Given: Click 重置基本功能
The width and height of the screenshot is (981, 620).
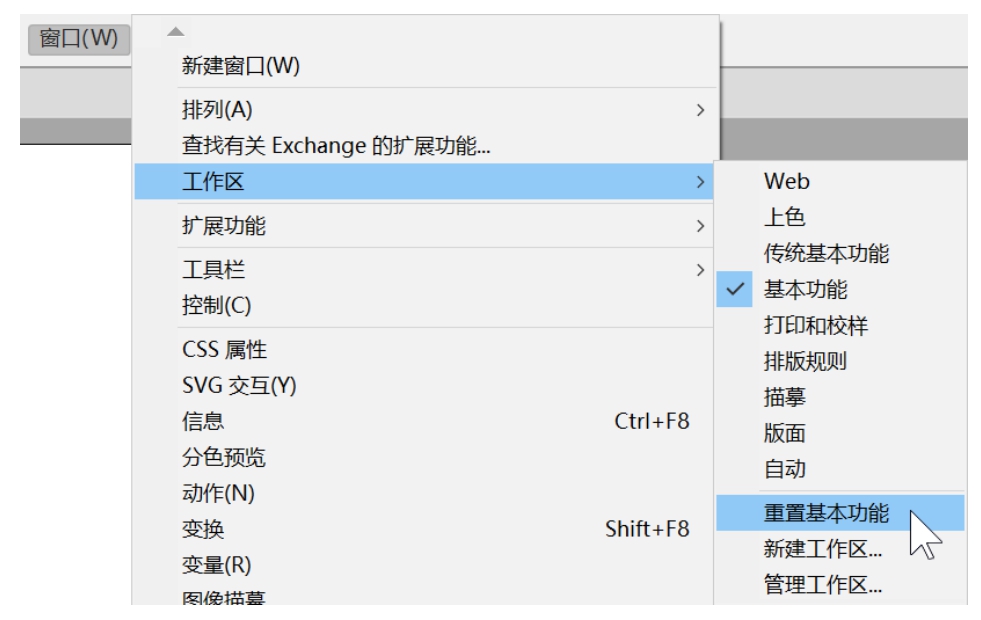Looking at the screenshot, I should point(826,513).
